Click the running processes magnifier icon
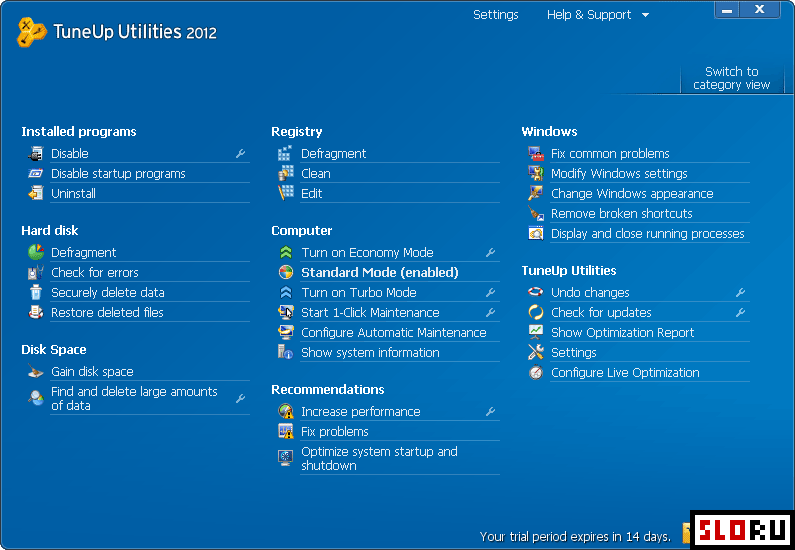Screen dimensions: 795x550 pyautogui.click(x=536, y=233)
